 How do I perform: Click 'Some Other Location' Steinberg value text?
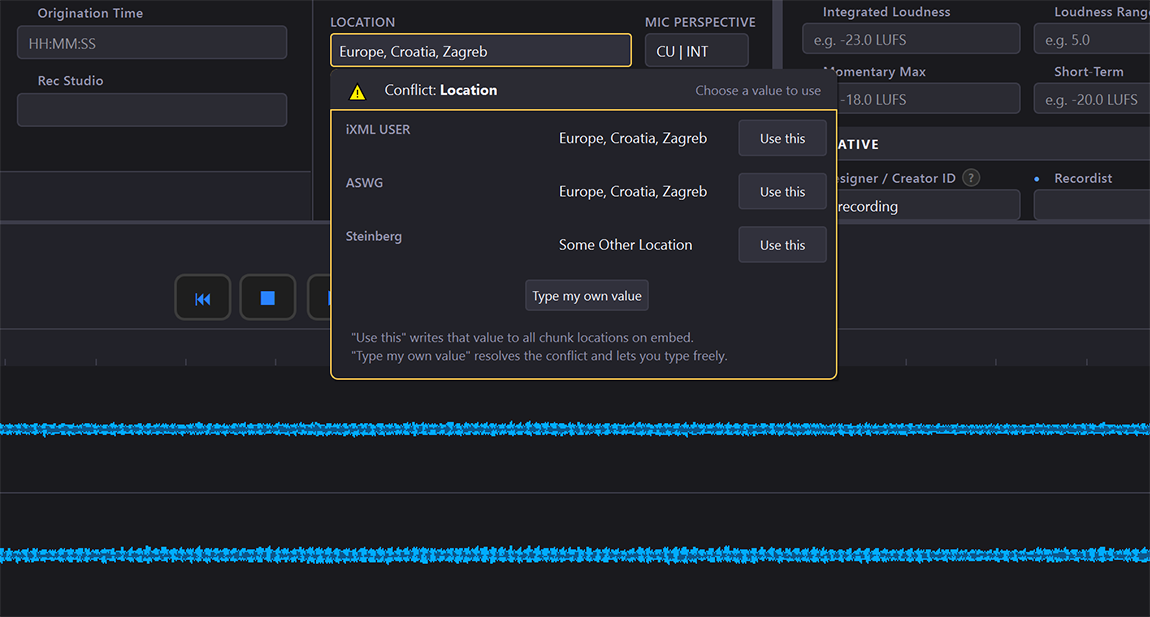tap(626, 245)
